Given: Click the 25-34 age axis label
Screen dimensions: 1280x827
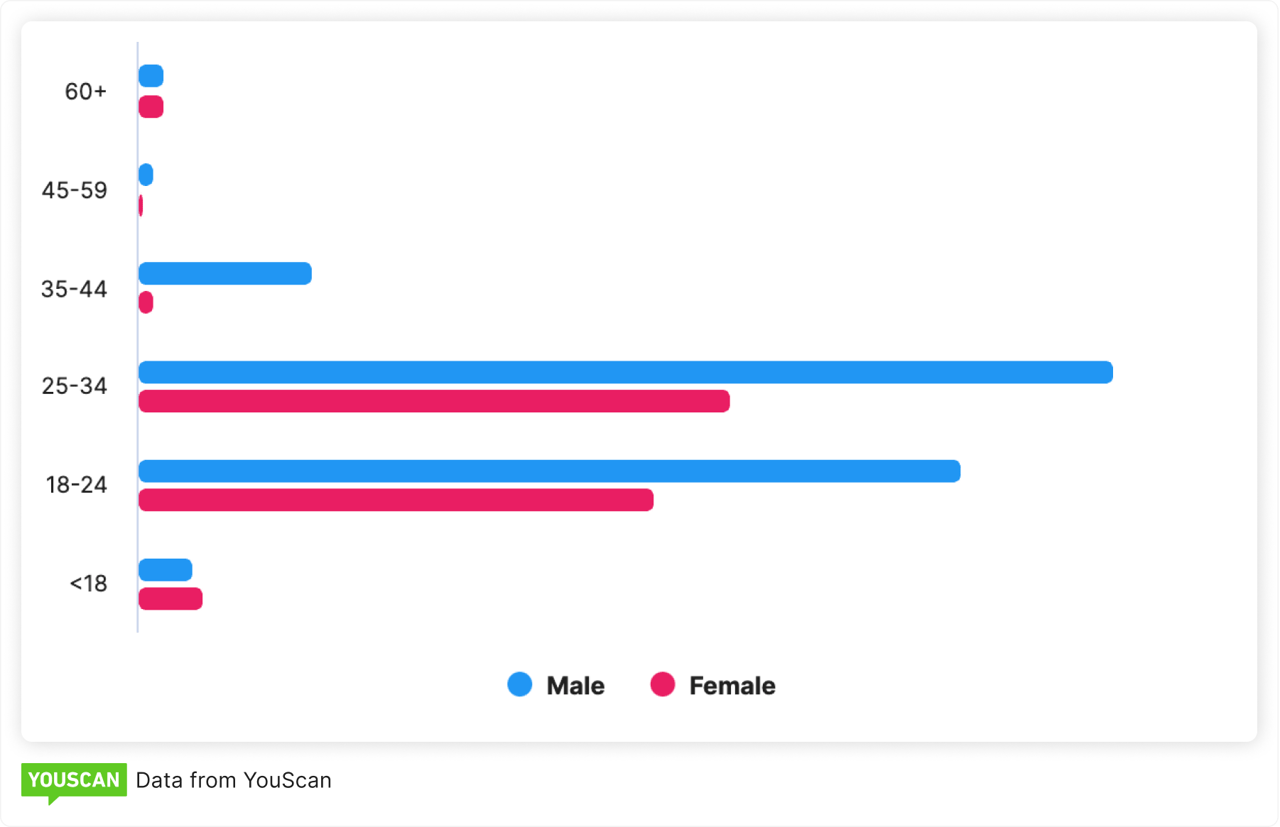Looking at the screenshot, I should pos(74,386).
